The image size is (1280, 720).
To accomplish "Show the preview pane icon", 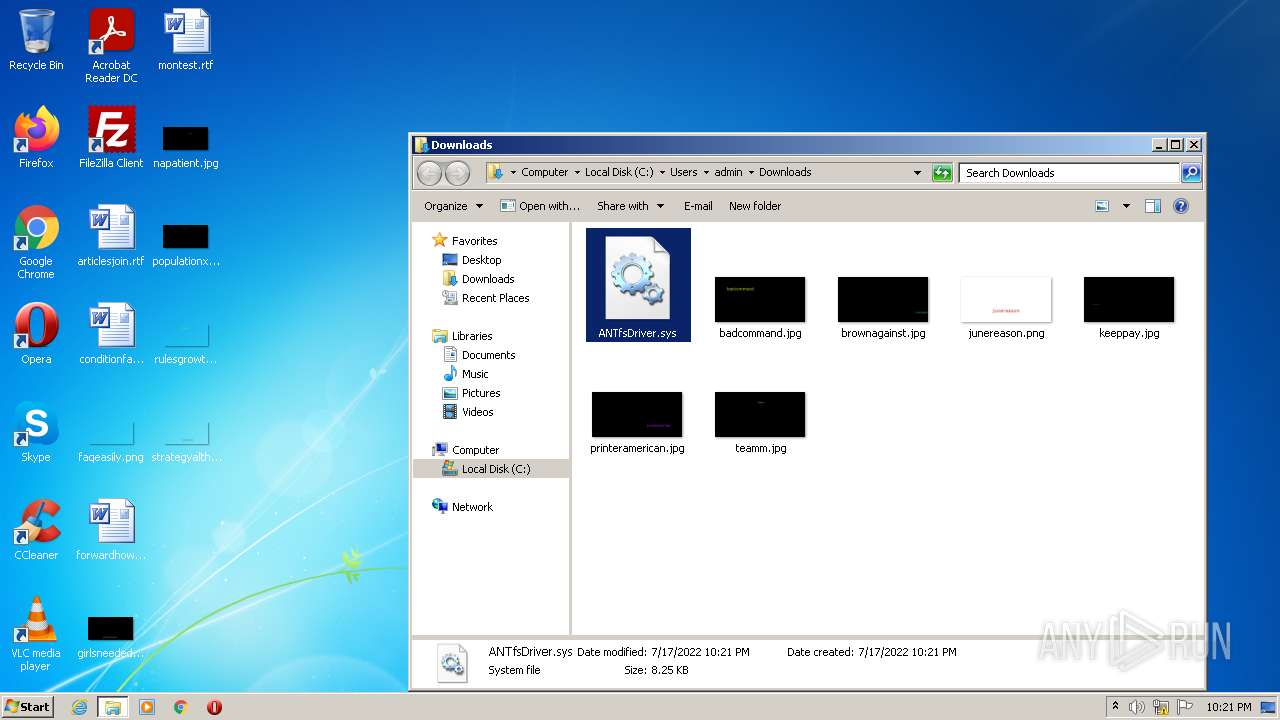I will click(1153, 206).
